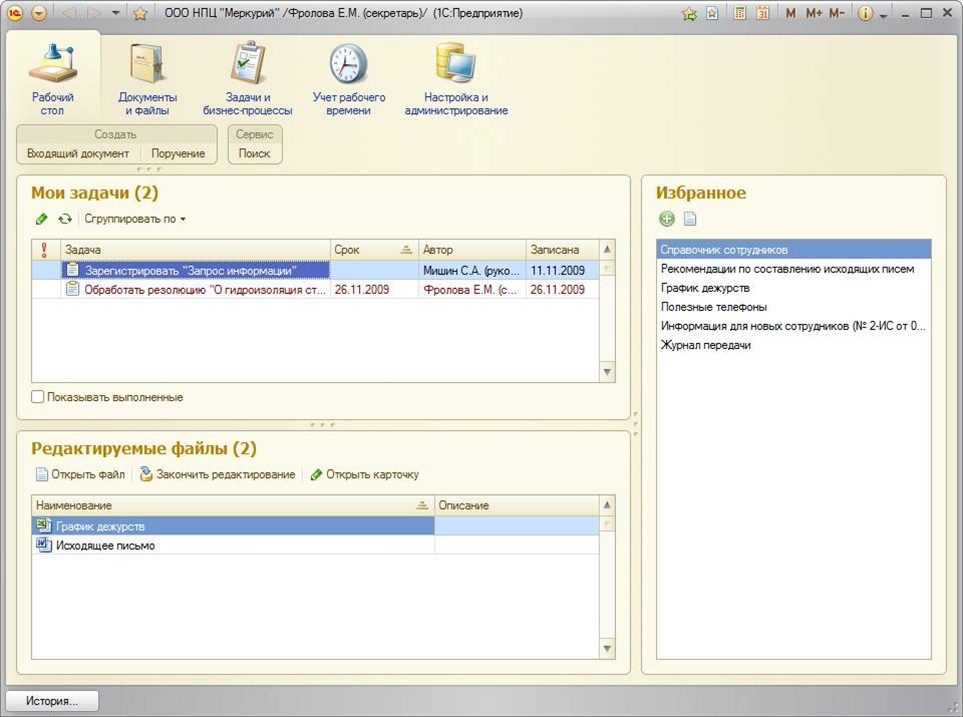Click the star favorites icon in title bar
The image size is (963, 717).
(140, 14)
